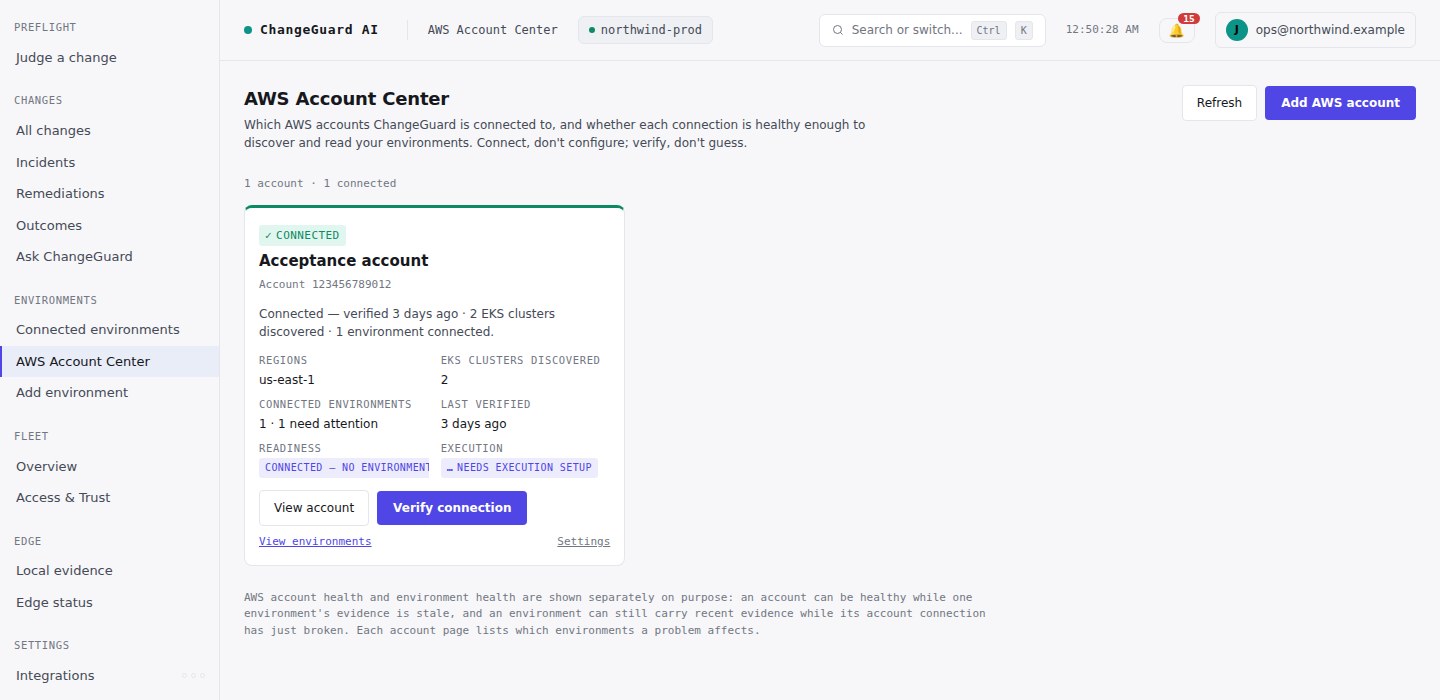
Task: Click '1 account · 1 connected' summary
Action: tap(320, 184)
